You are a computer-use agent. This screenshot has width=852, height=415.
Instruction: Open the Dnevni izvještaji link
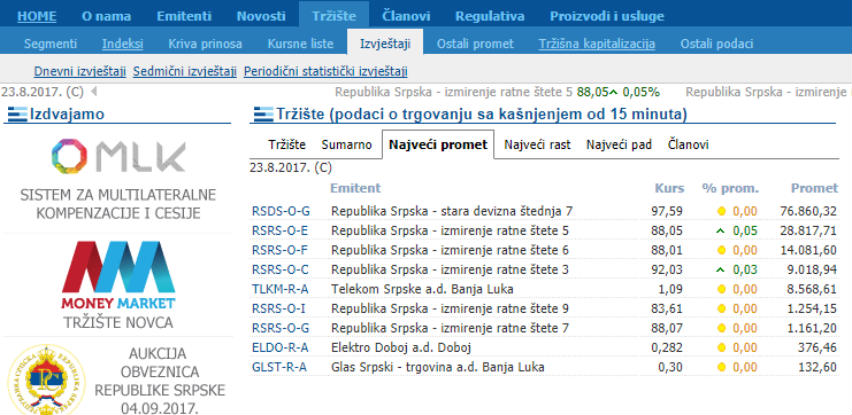point(80,72)
